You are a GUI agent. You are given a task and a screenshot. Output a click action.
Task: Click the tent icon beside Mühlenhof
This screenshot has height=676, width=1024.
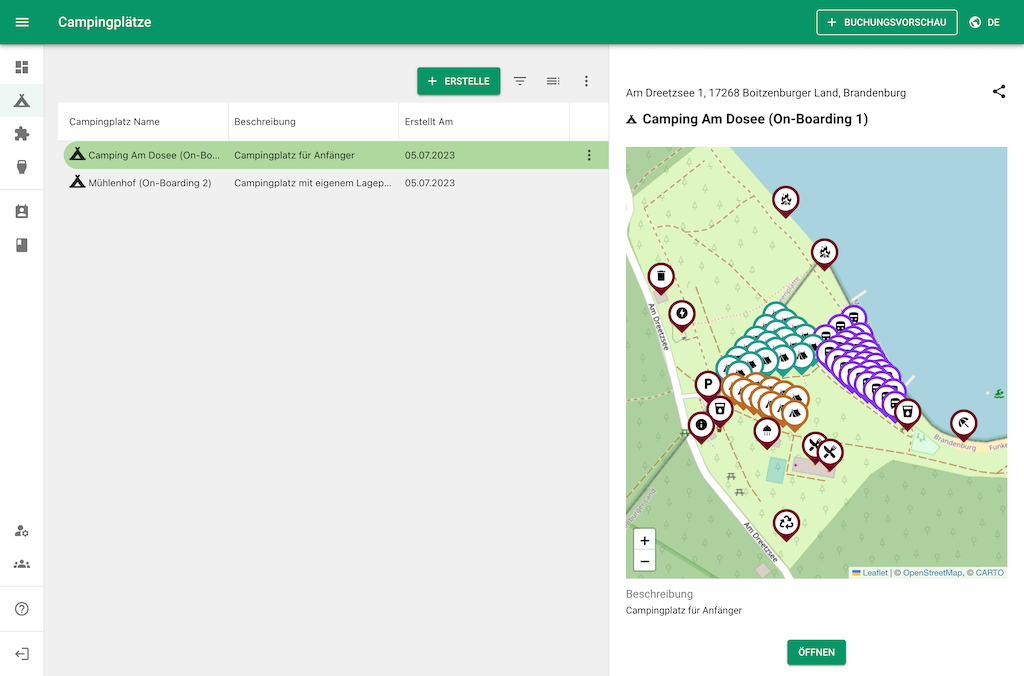tap(78, 182)
